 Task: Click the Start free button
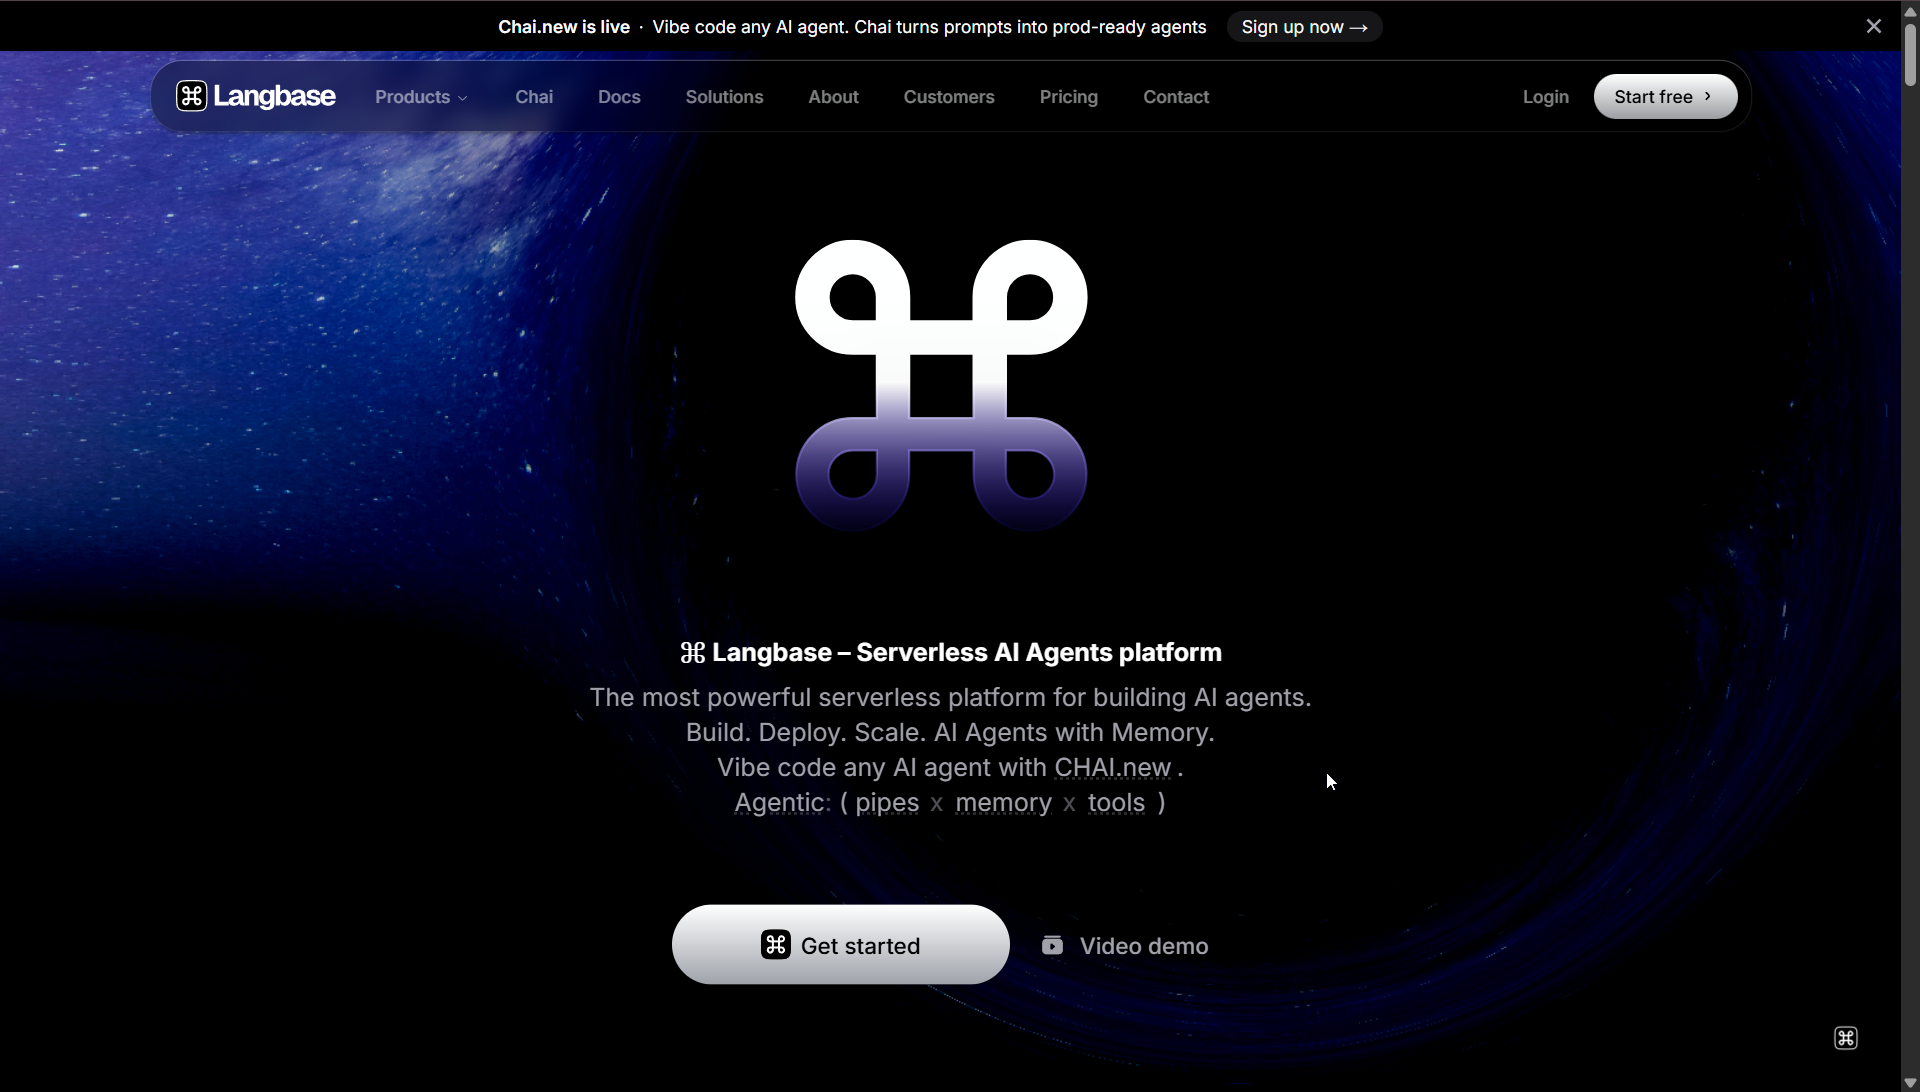click(x=1665, y=97)
